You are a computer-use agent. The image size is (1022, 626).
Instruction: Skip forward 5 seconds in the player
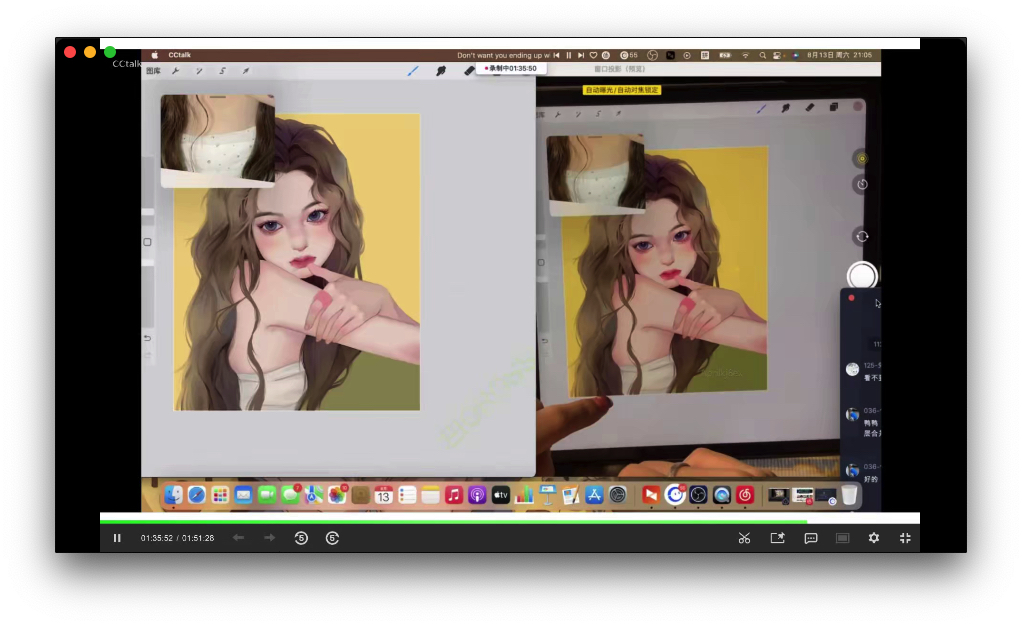[332, 538]
